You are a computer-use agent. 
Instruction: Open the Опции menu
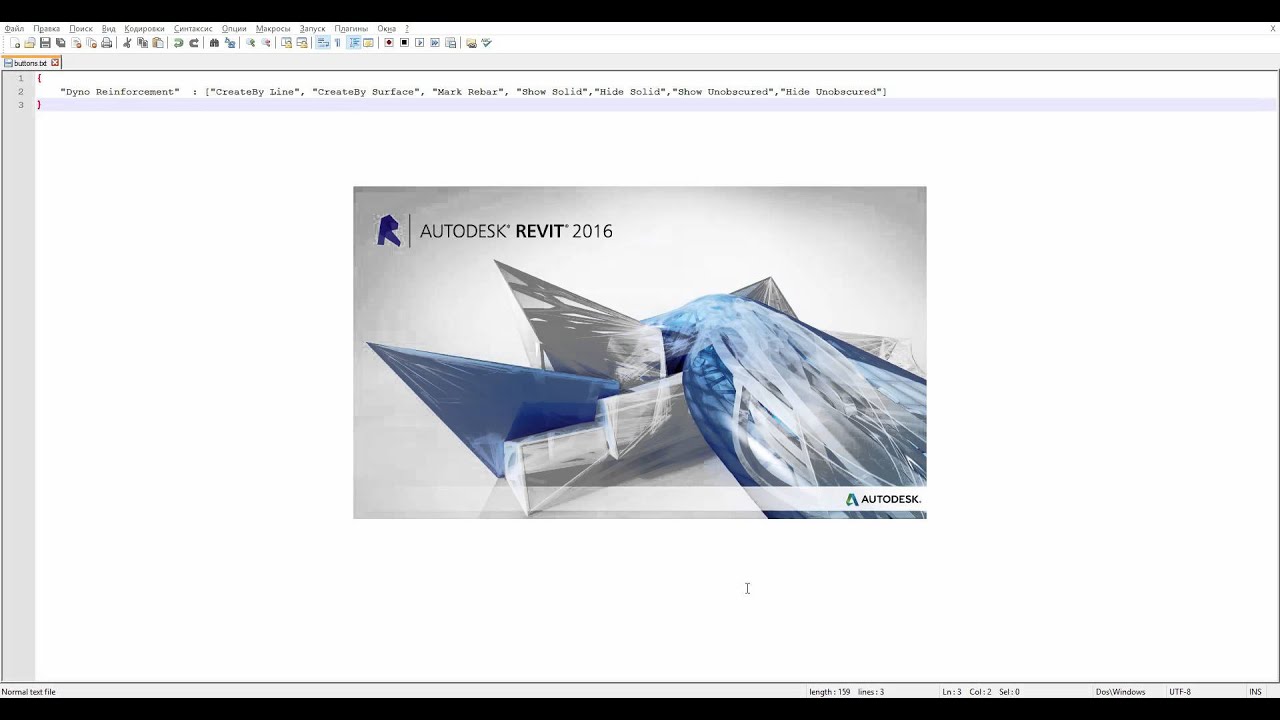pos(234,29)
